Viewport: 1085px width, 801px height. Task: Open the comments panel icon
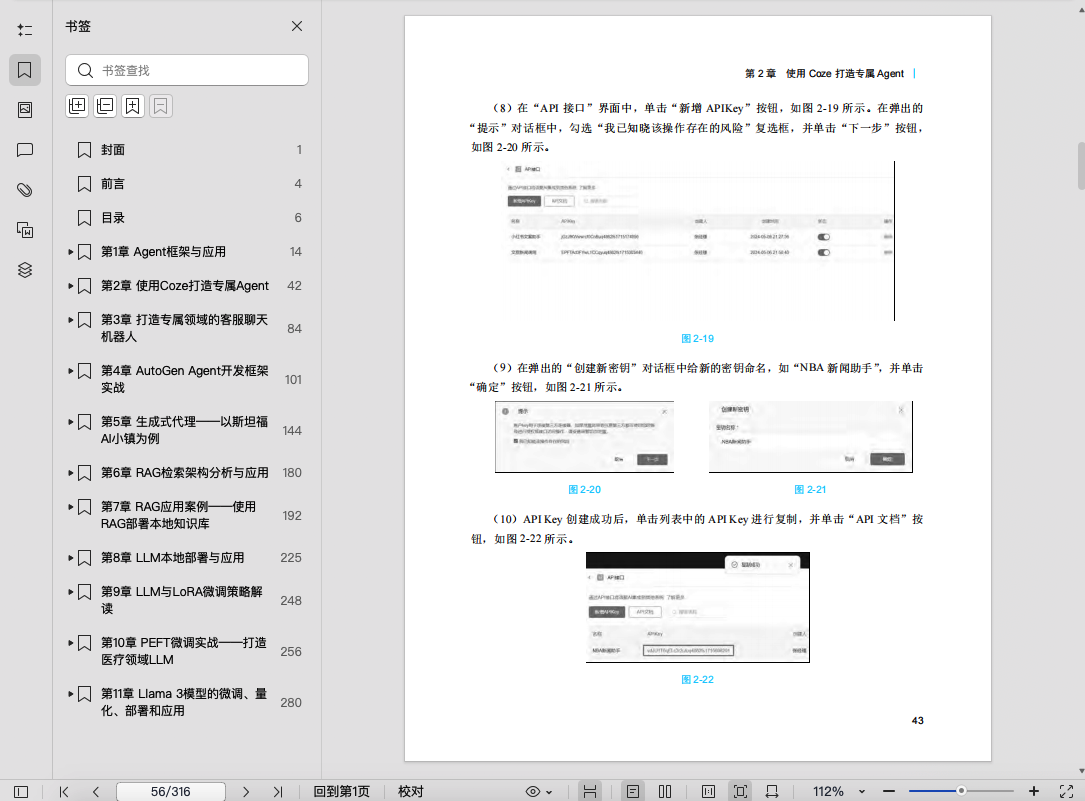(x=25, y=150)
